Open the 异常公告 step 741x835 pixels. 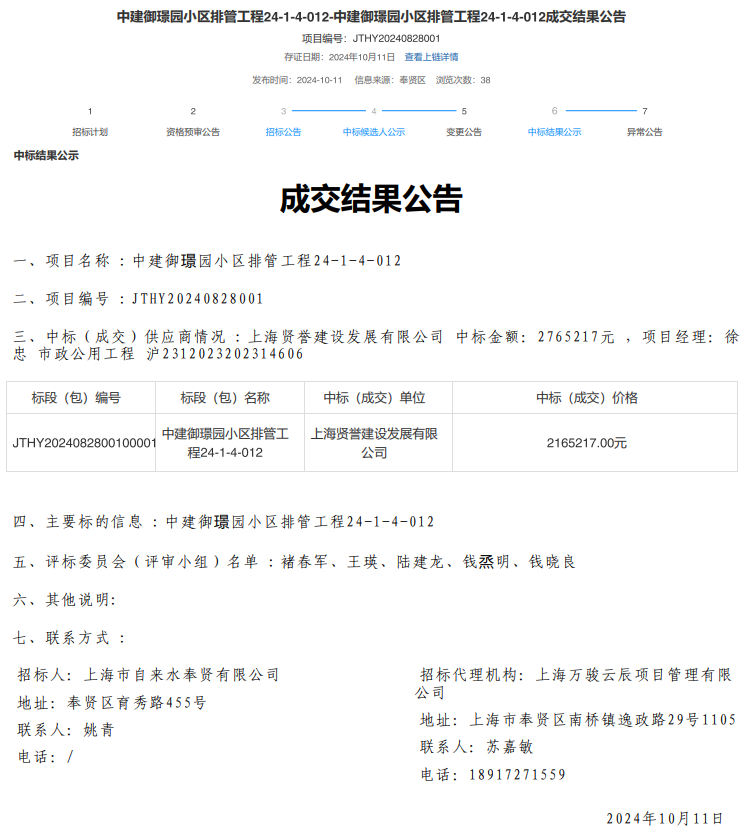point(645,132)
